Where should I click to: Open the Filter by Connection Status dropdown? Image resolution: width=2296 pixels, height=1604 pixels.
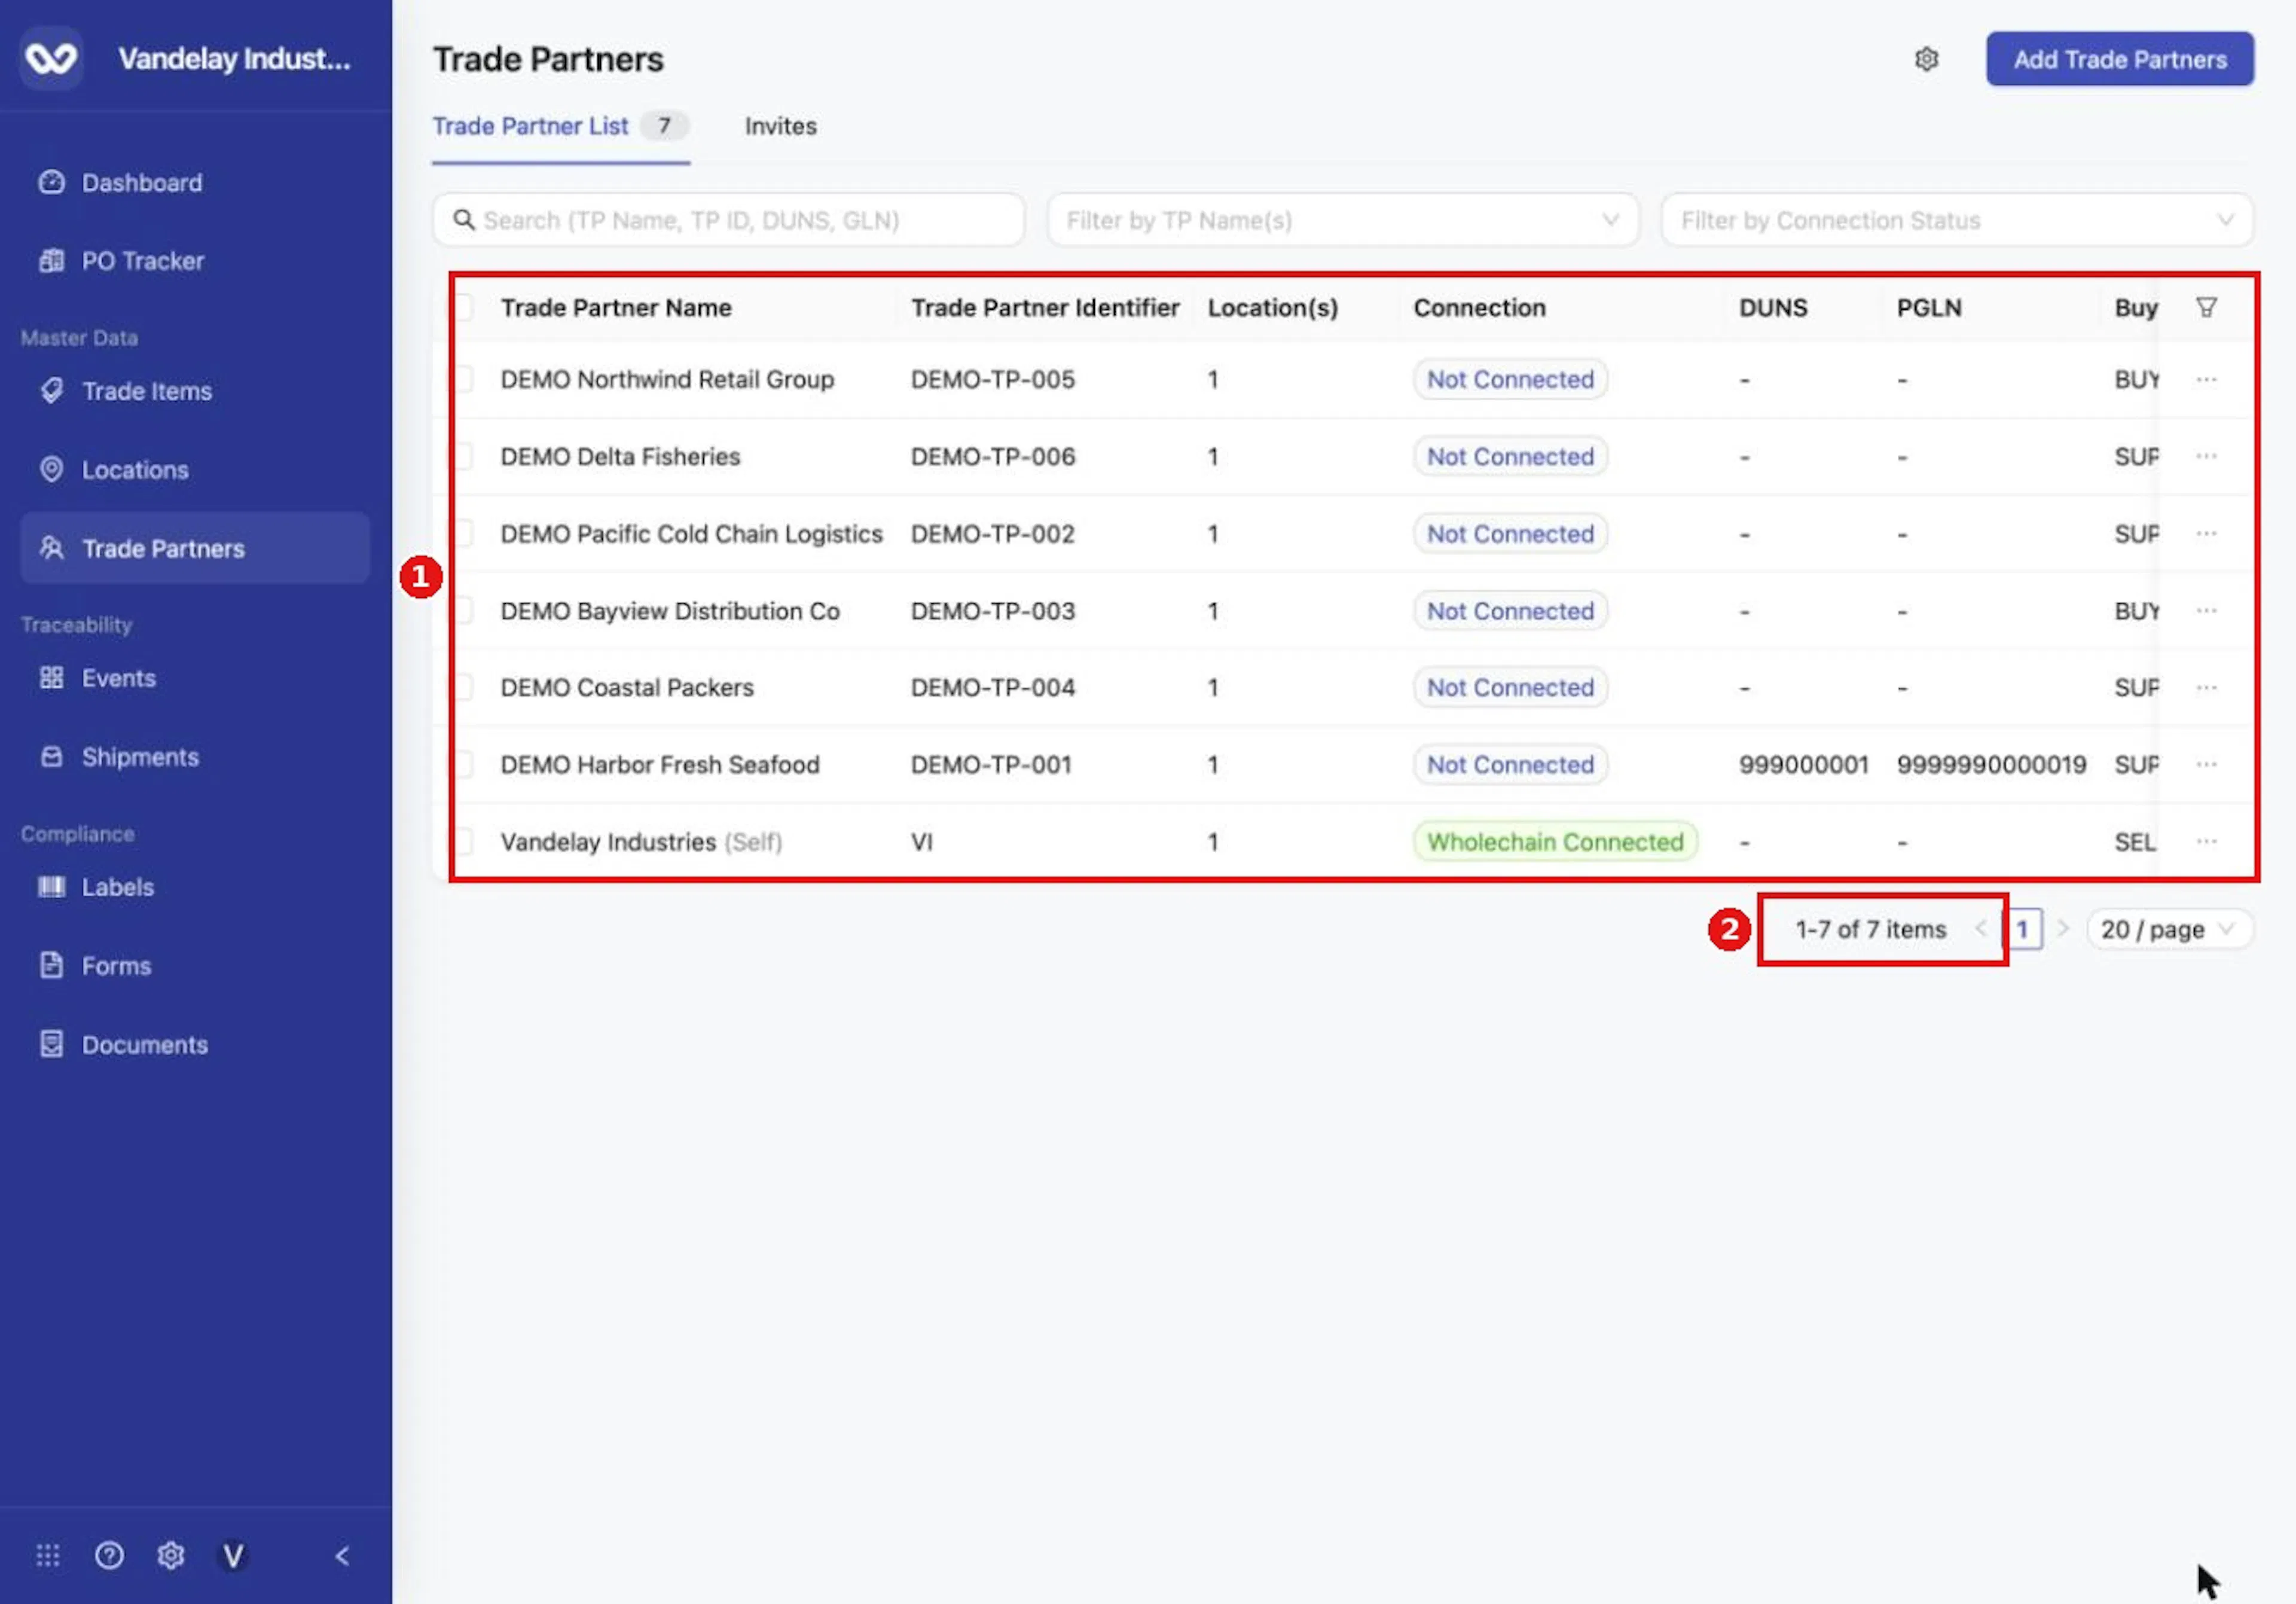[x=1956, y=220]
